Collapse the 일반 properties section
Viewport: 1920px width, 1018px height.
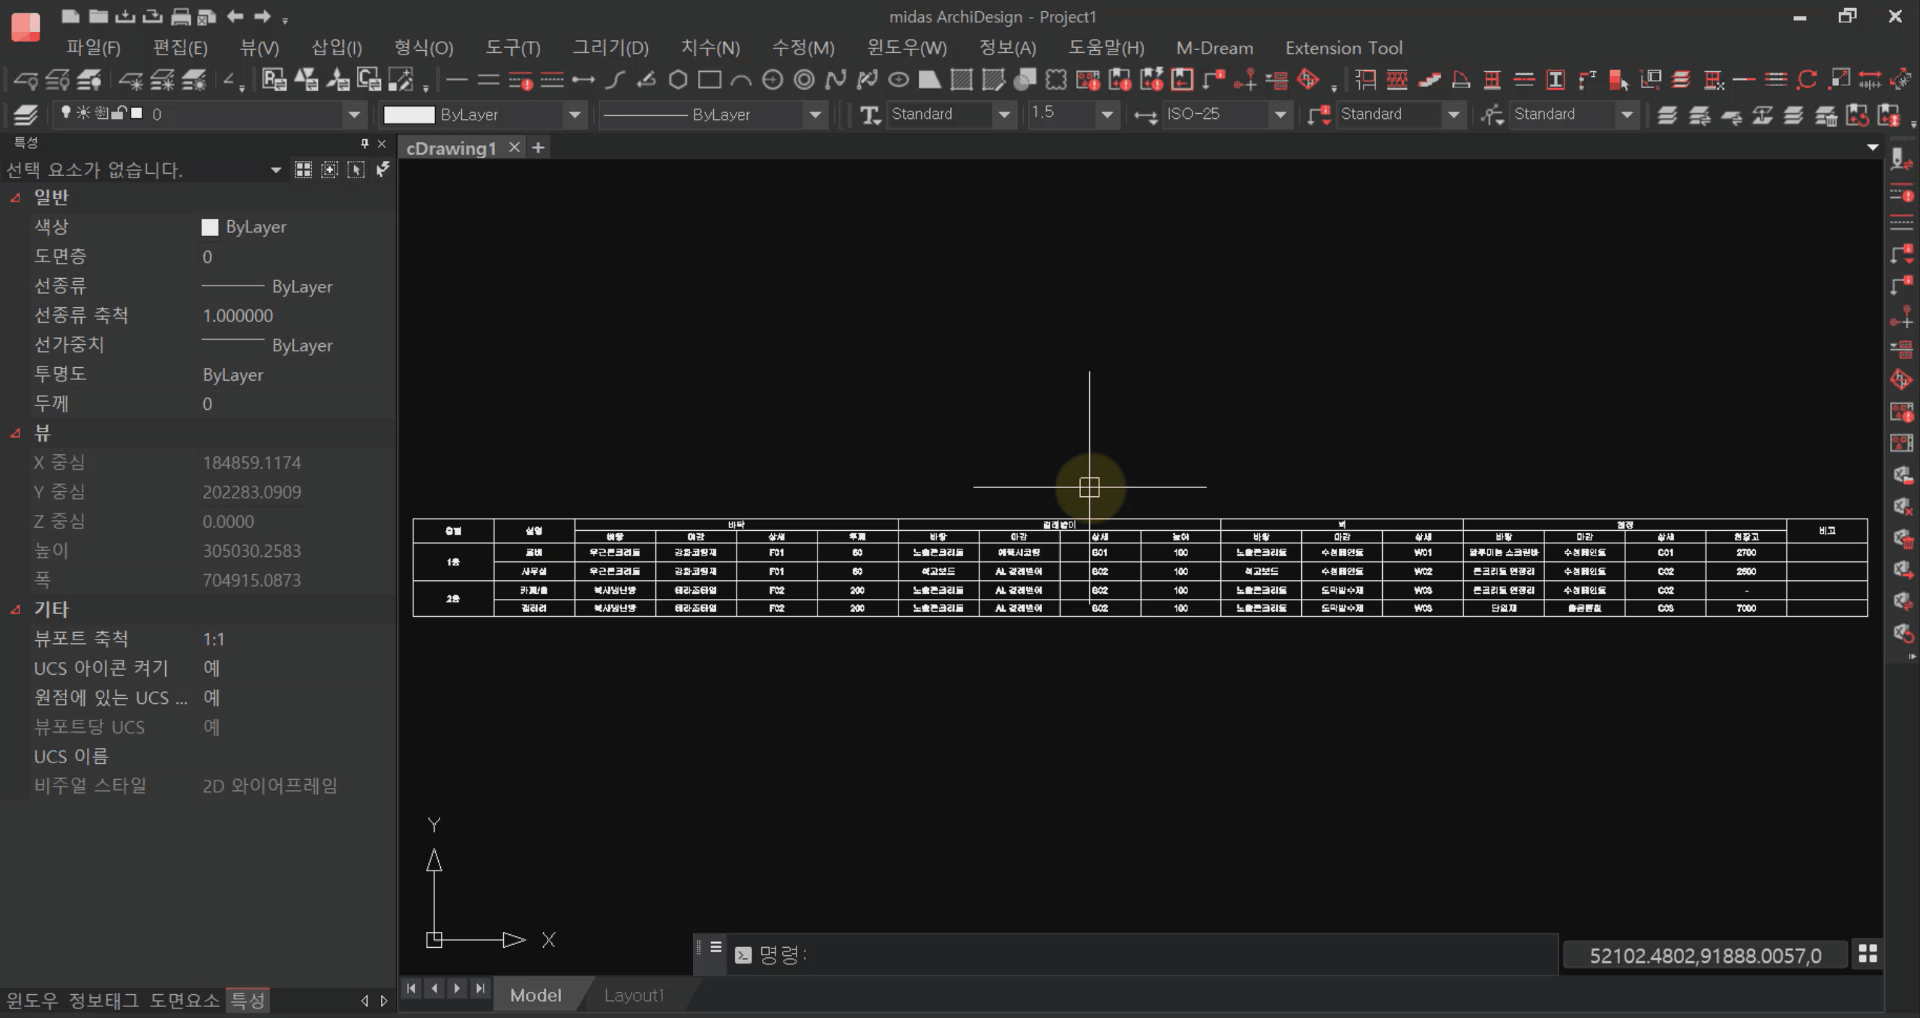pyautogui.click(x=15, y=198)
